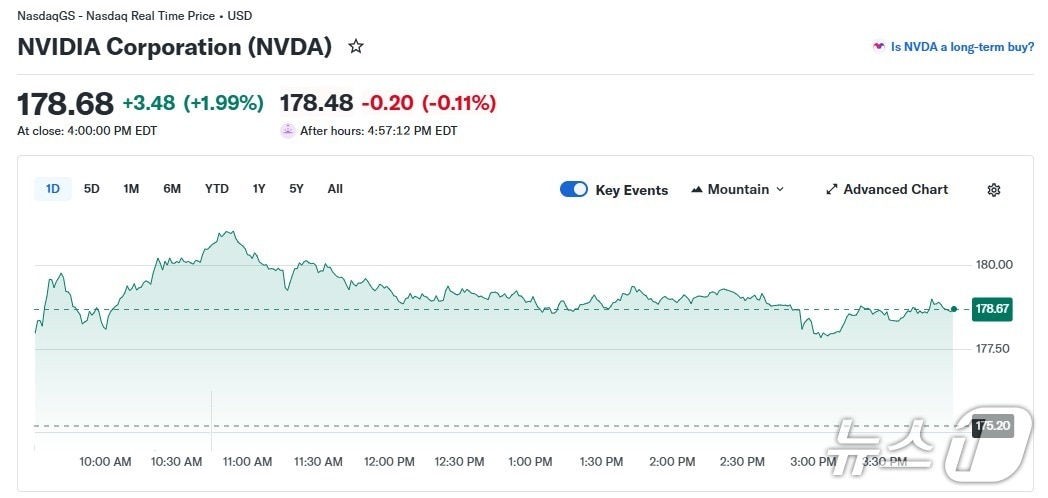Open the Advanced Chart view
Image resolution: width=1048 pixels, height=498 pixels.
(x=895, y=190)
